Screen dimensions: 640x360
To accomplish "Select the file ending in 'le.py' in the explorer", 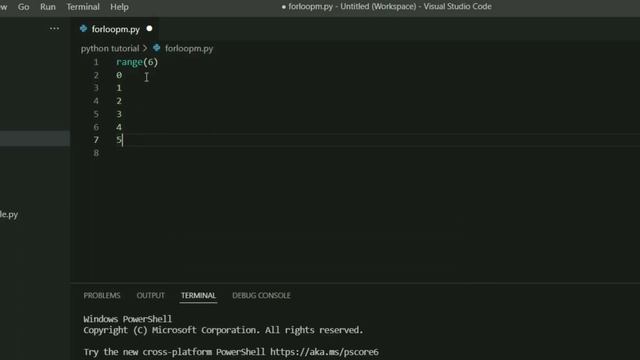I will pos(9,214).
